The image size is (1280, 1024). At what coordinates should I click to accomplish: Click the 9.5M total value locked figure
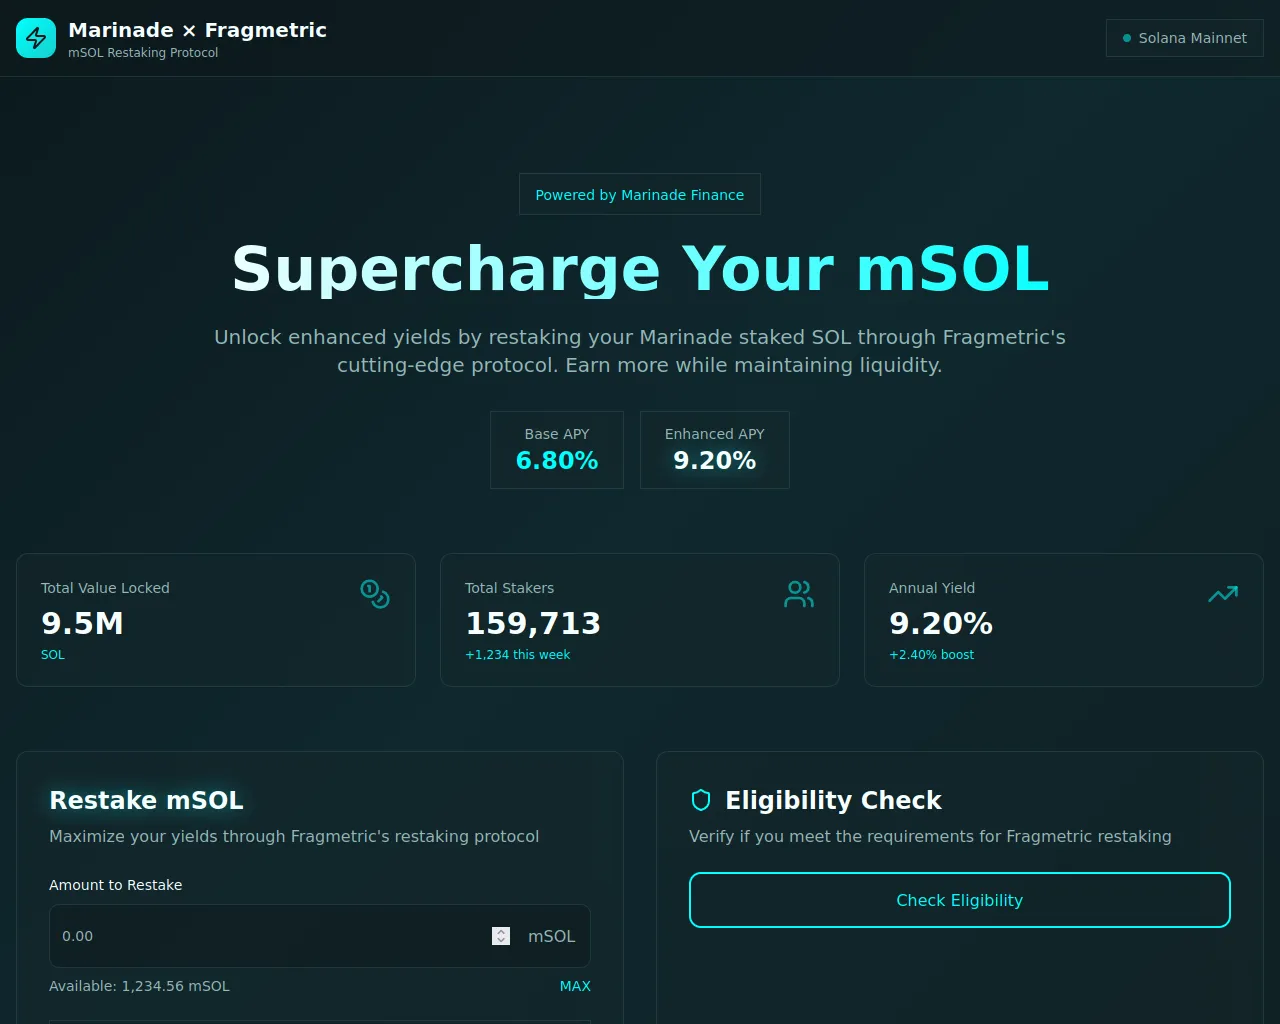pos(82,623)
